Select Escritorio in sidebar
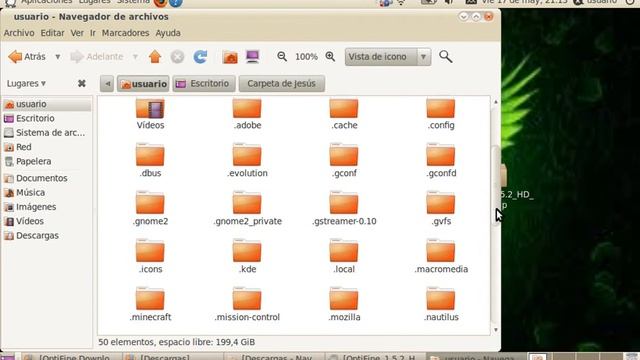This screenshot has height=360, width=640. (x=47, y=118)
